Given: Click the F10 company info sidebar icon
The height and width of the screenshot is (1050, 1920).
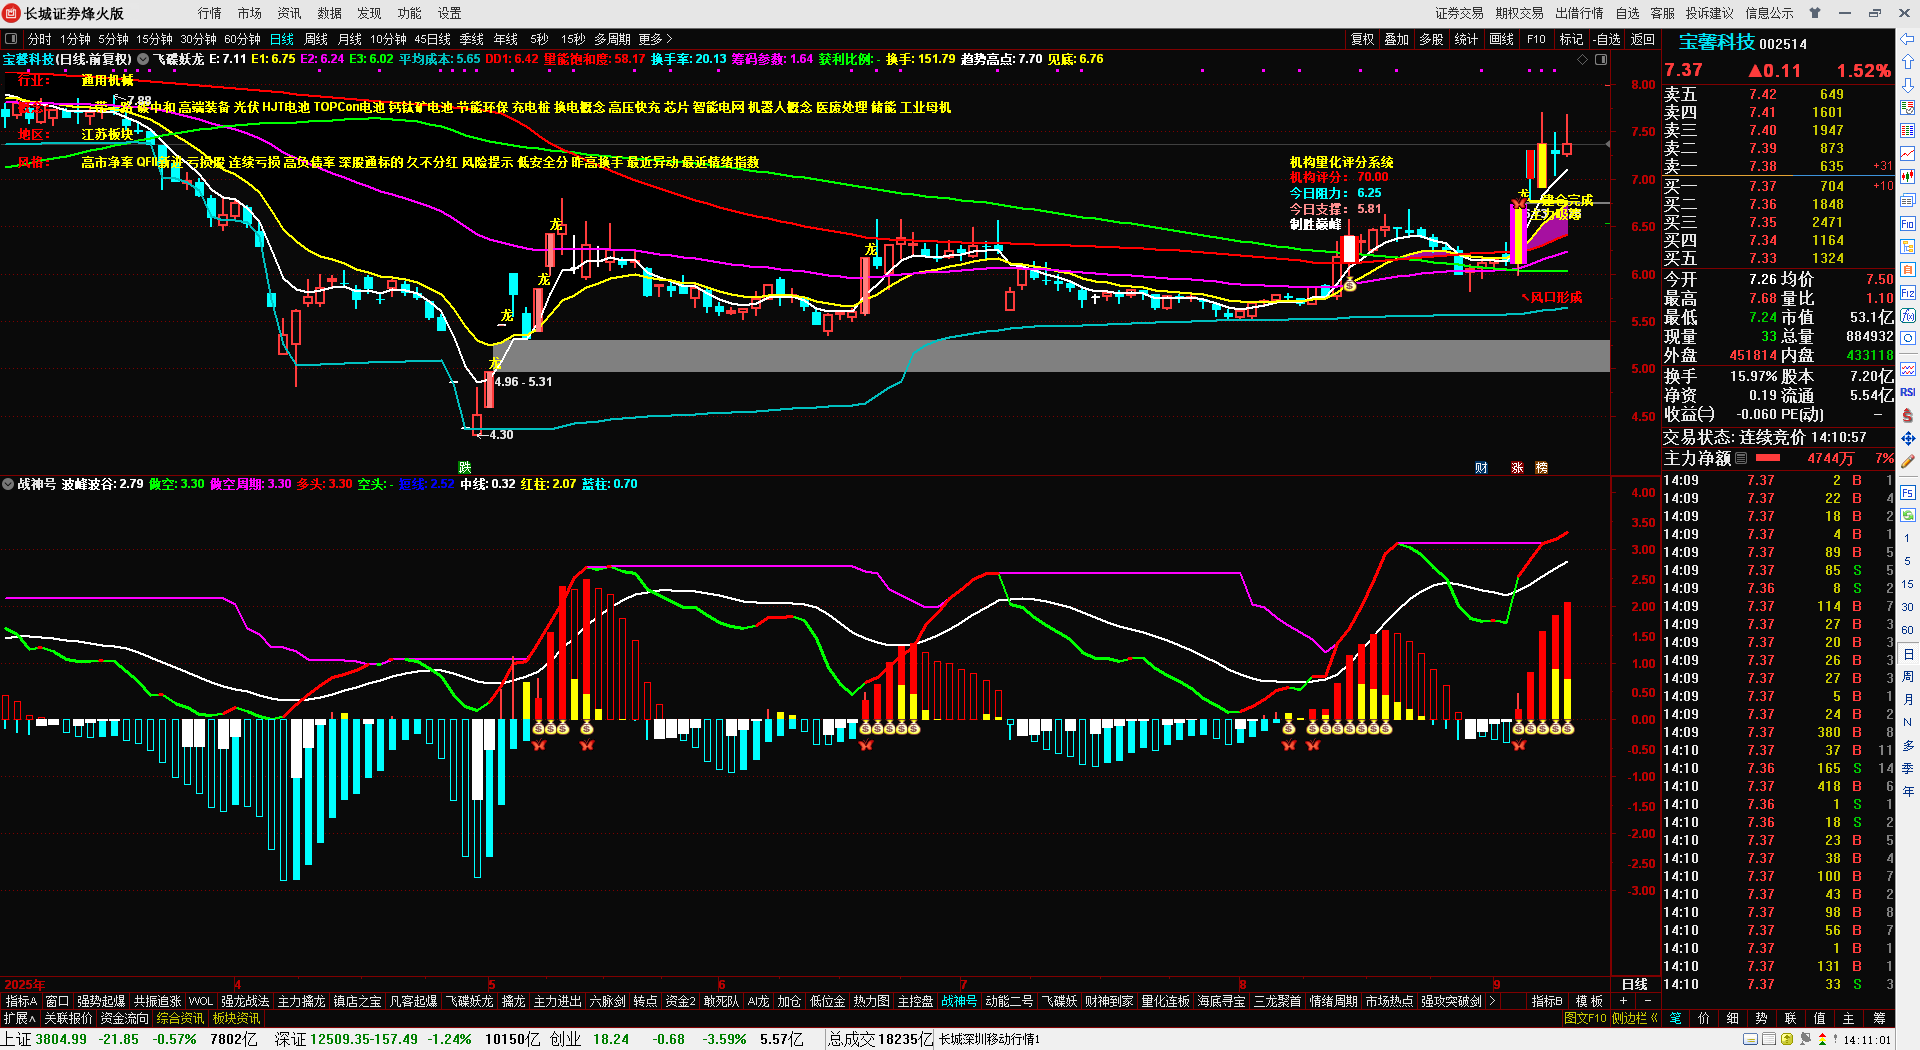Looking at the screenshot, I should click(1908, 224).
